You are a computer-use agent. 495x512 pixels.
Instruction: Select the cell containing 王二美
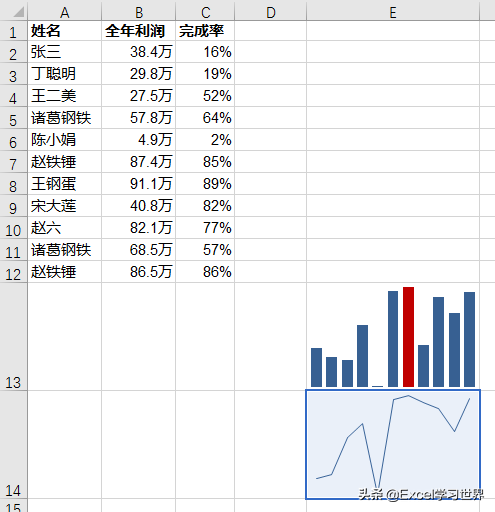[x=65, y=96]
